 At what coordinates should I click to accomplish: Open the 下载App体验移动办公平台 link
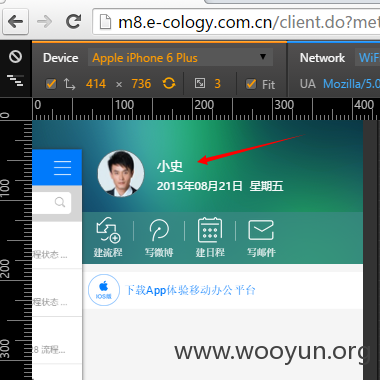[x=190, y=290]
